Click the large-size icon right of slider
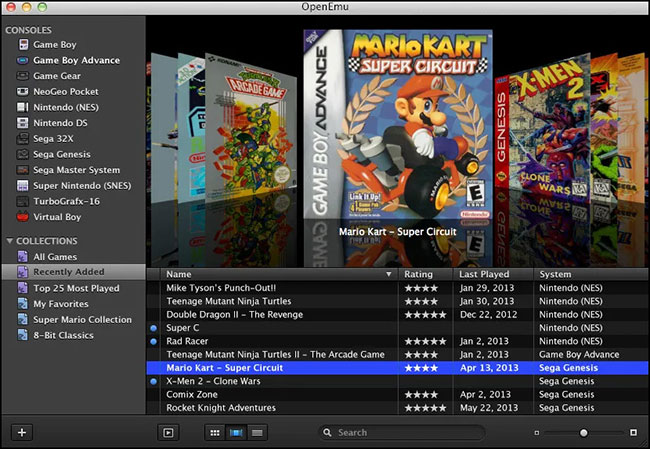650x449 pixels. click(633, 432)
